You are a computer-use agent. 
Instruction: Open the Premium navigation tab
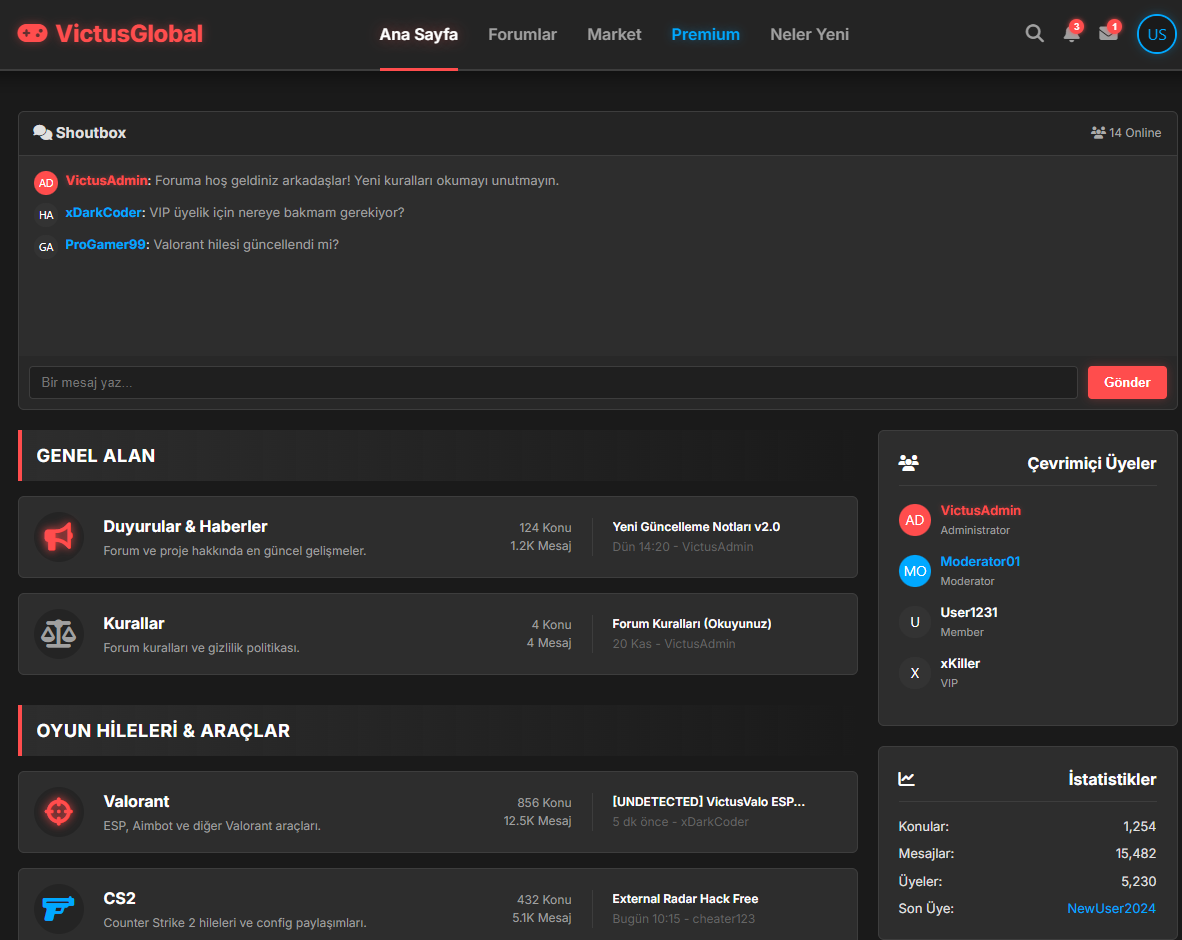tap(706, 35)
